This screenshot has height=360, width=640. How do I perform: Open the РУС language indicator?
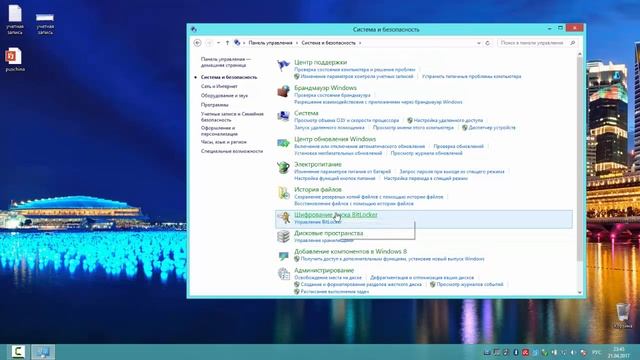pyautogui.click(x=596, y=352)
